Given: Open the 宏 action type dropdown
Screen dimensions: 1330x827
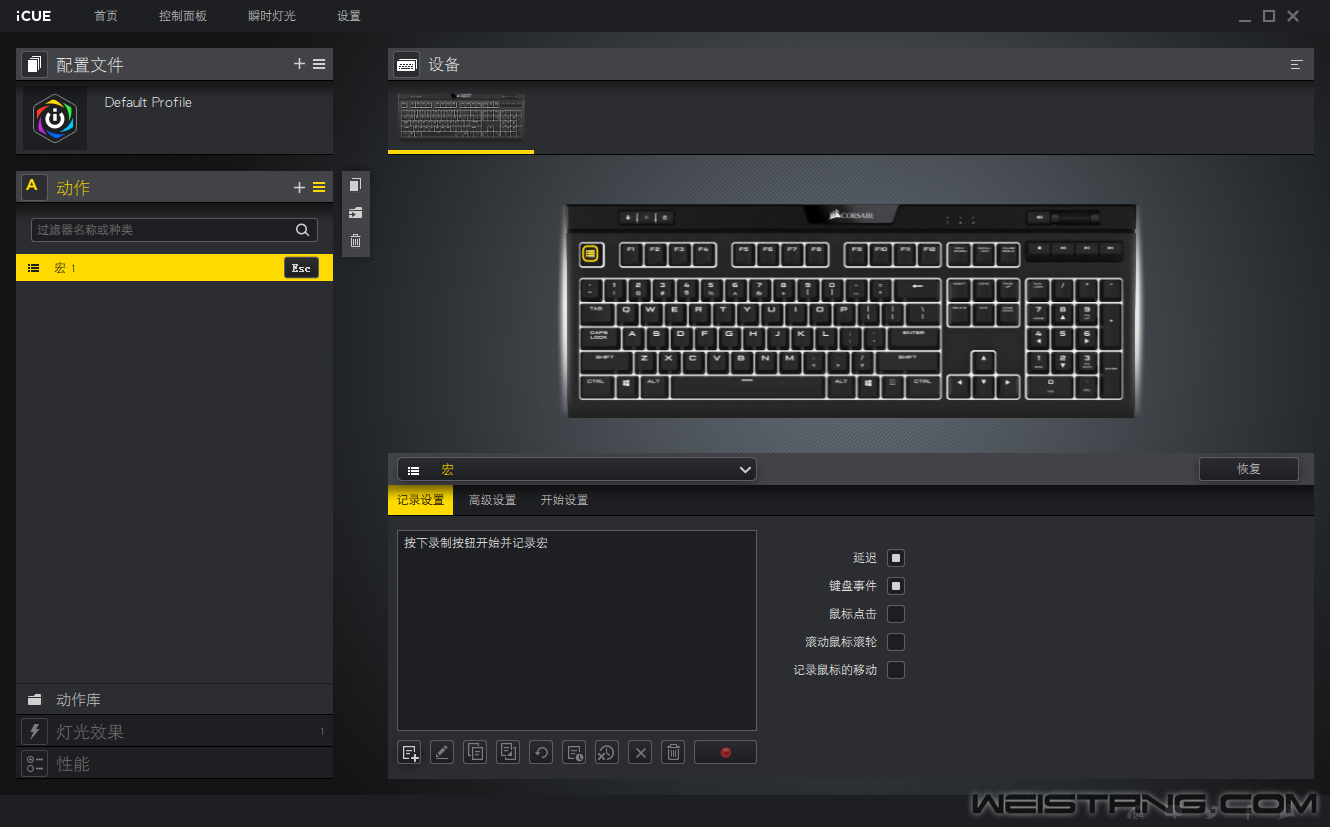Looking at the screenshot, I should tap(577, 470).
